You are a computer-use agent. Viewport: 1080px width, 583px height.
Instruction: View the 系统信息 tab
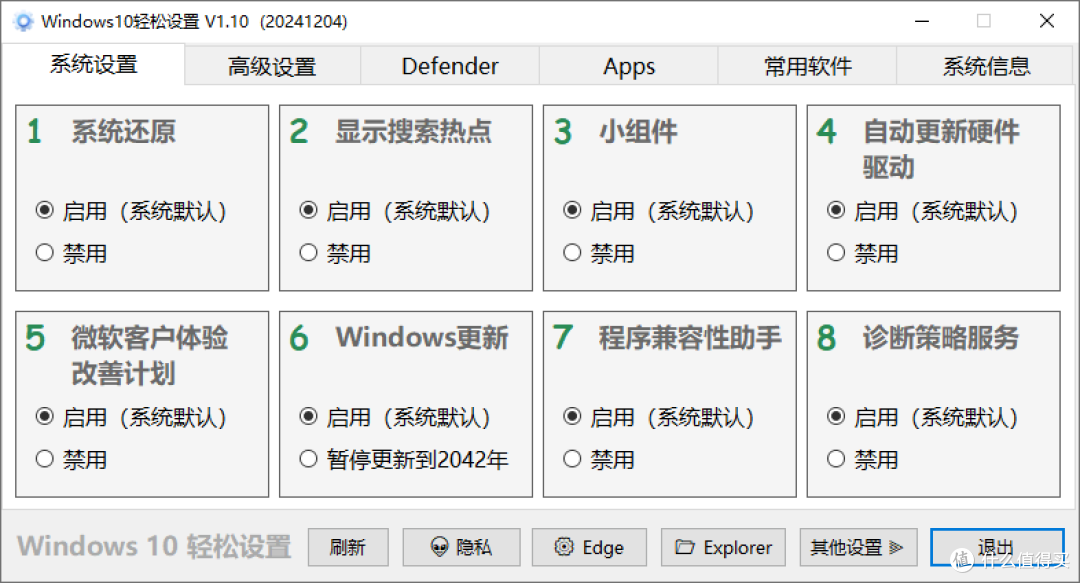986,66
